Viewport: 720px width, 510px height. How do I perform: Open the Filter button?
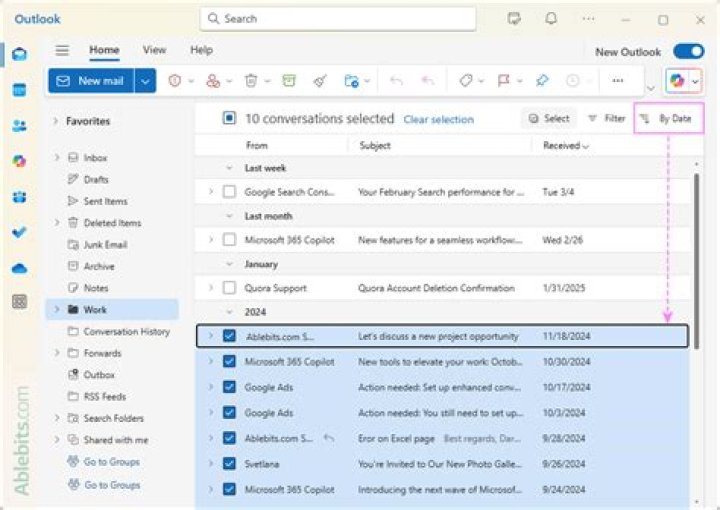(x=607, y=118)
